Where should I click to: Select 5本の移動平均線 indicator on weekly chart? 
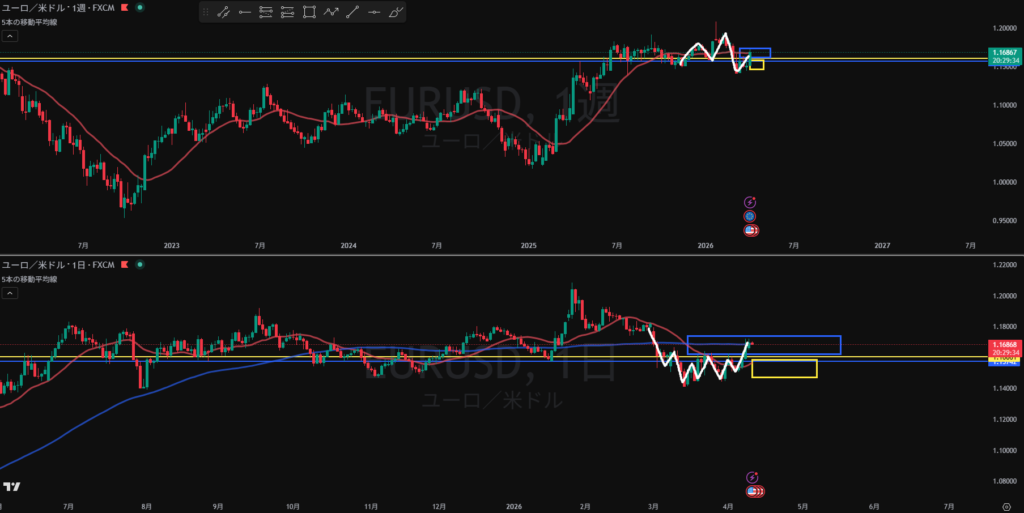click(29, 21)
